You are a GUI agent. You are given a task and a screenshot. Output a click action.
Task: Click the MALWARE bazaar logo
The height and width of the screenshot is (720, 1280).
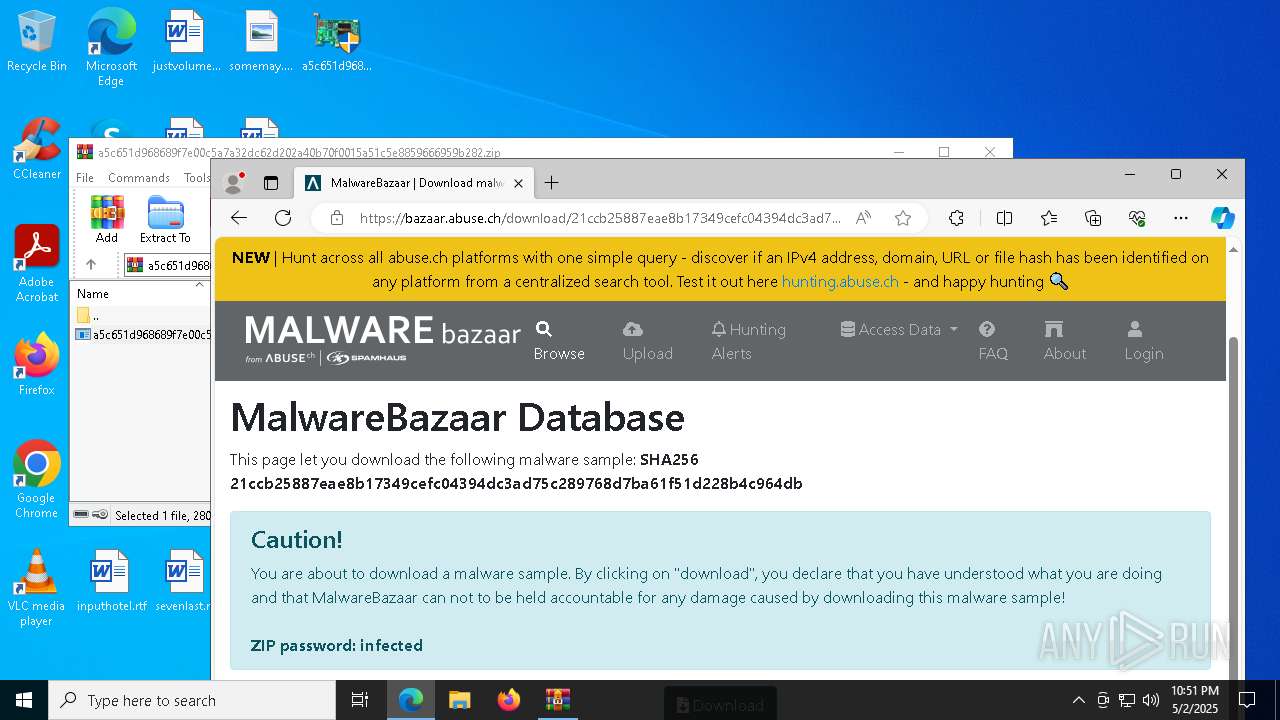(x=383, y=340)
